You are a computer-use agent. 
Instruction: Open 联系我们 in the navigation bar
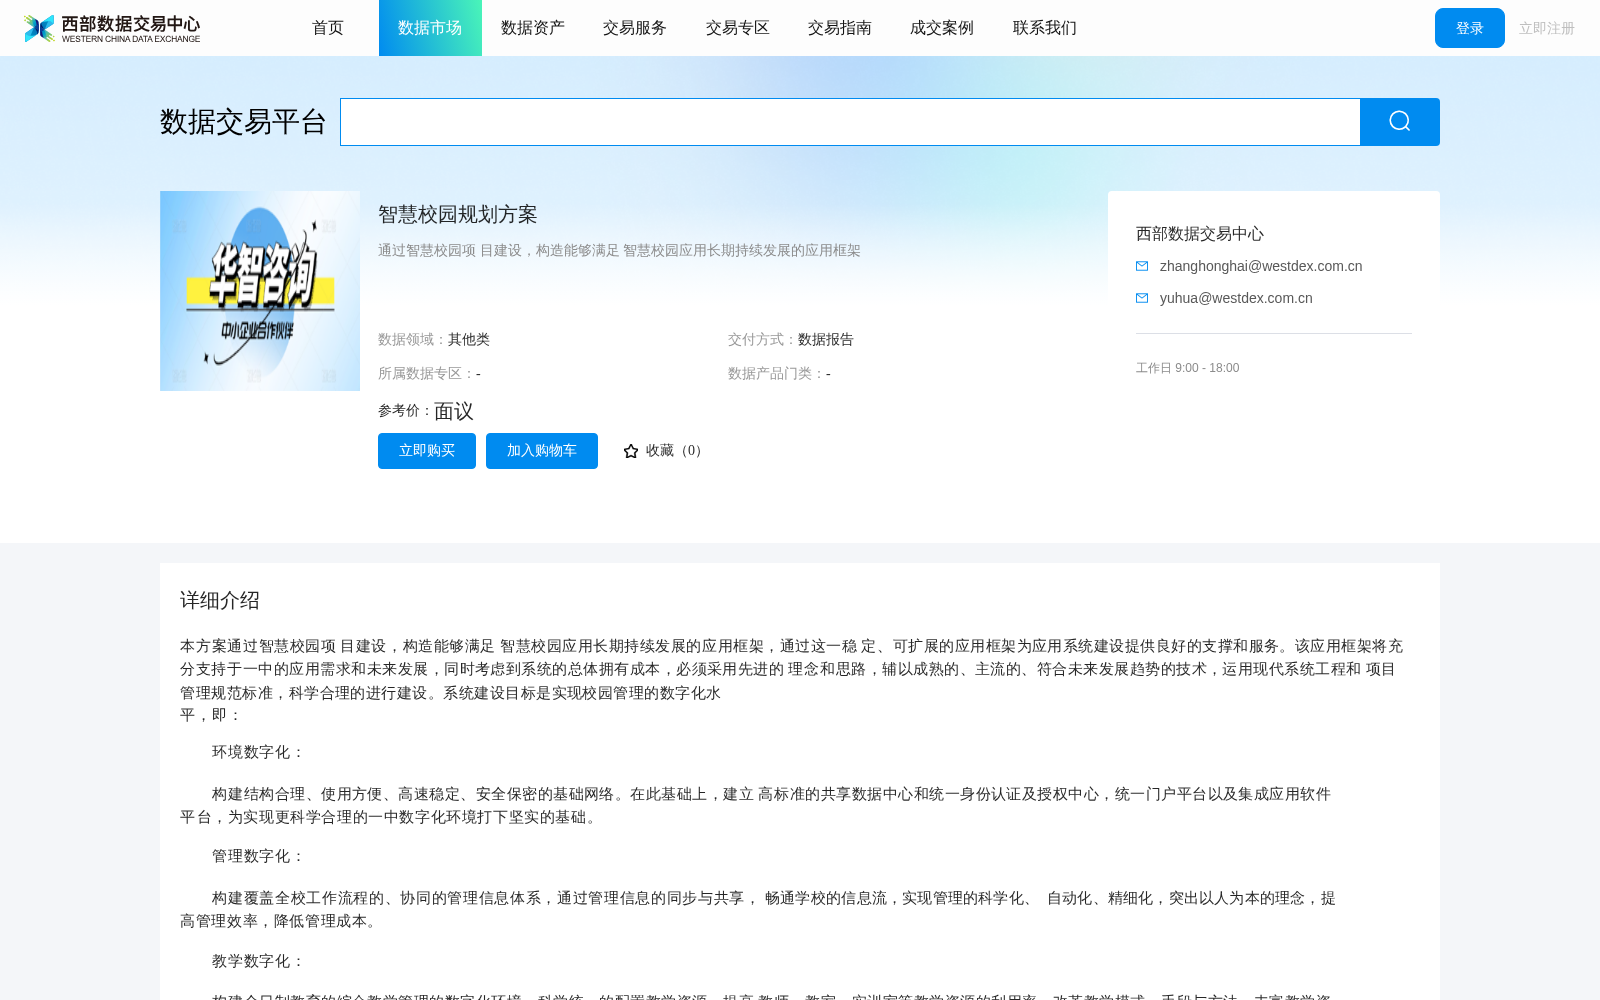[1045, 28]
